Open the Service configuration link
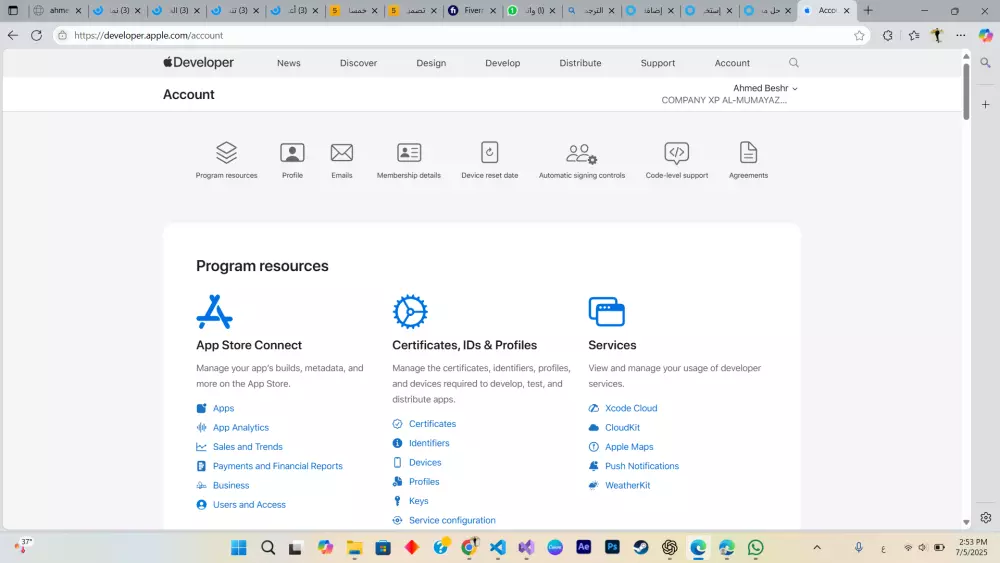The image size is (1000, 563). [x=452, y=520]
